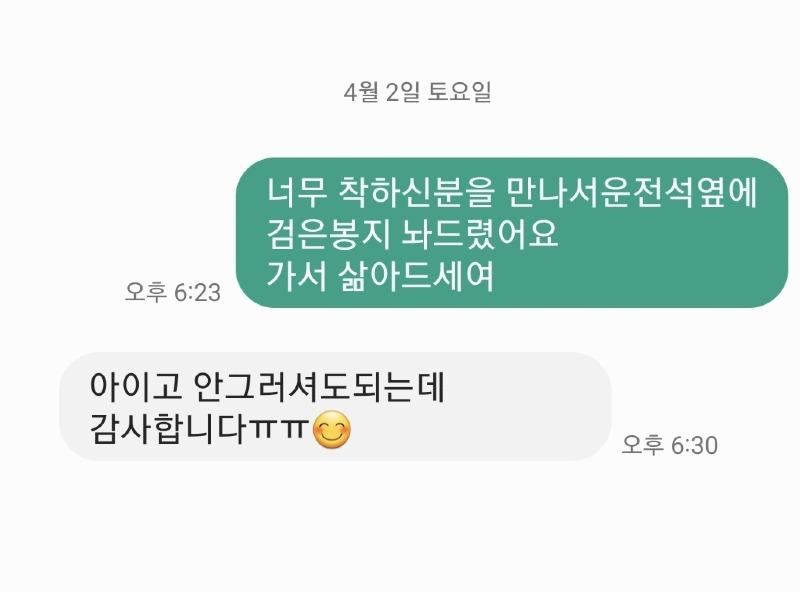Tap the 오후 6:30 timestamp

(x=669, y=445)
